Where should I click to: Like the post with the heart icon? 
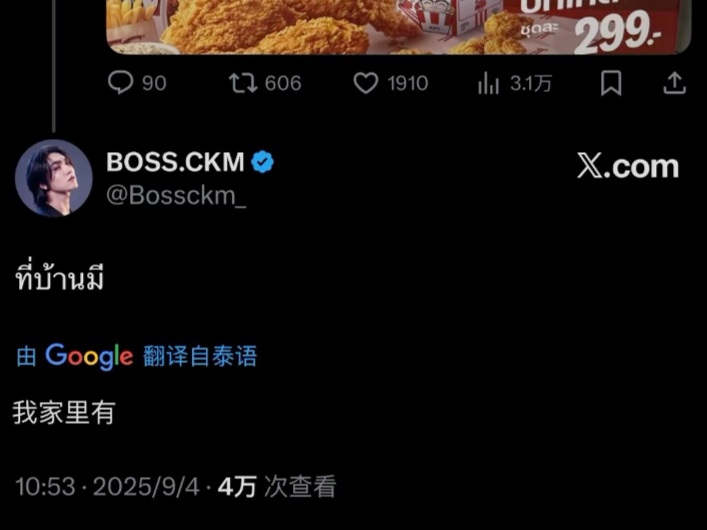(x=366, y=83)
